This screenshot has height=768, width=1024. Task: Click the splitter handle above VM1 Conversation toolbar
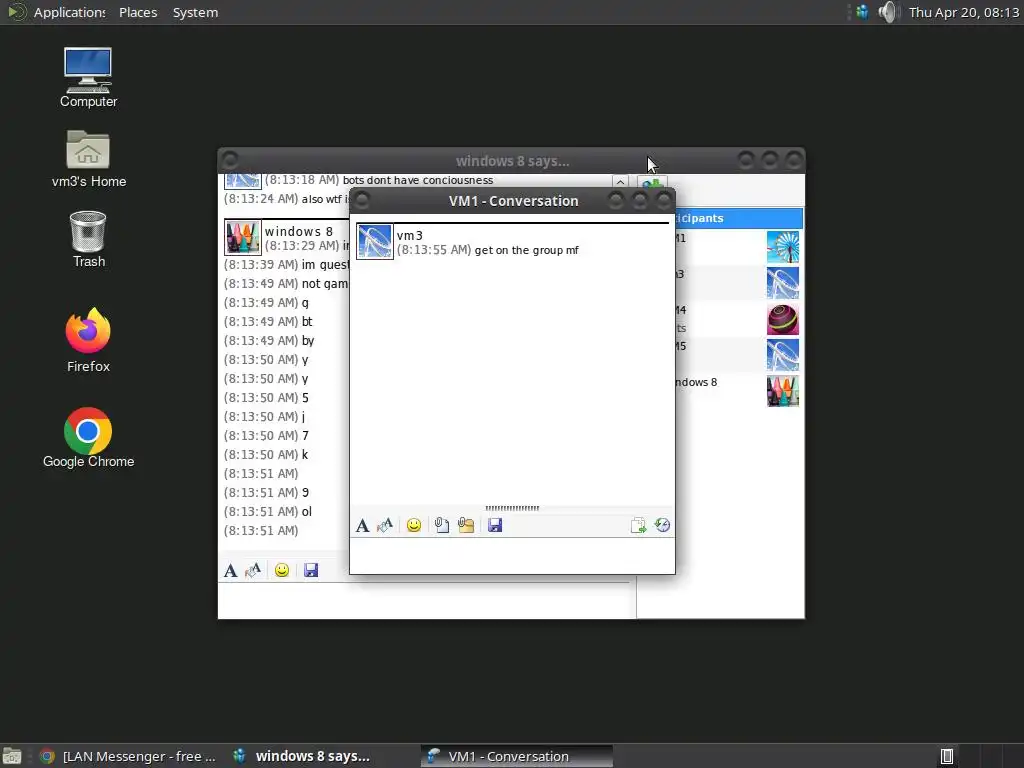[x=512, y=507]
